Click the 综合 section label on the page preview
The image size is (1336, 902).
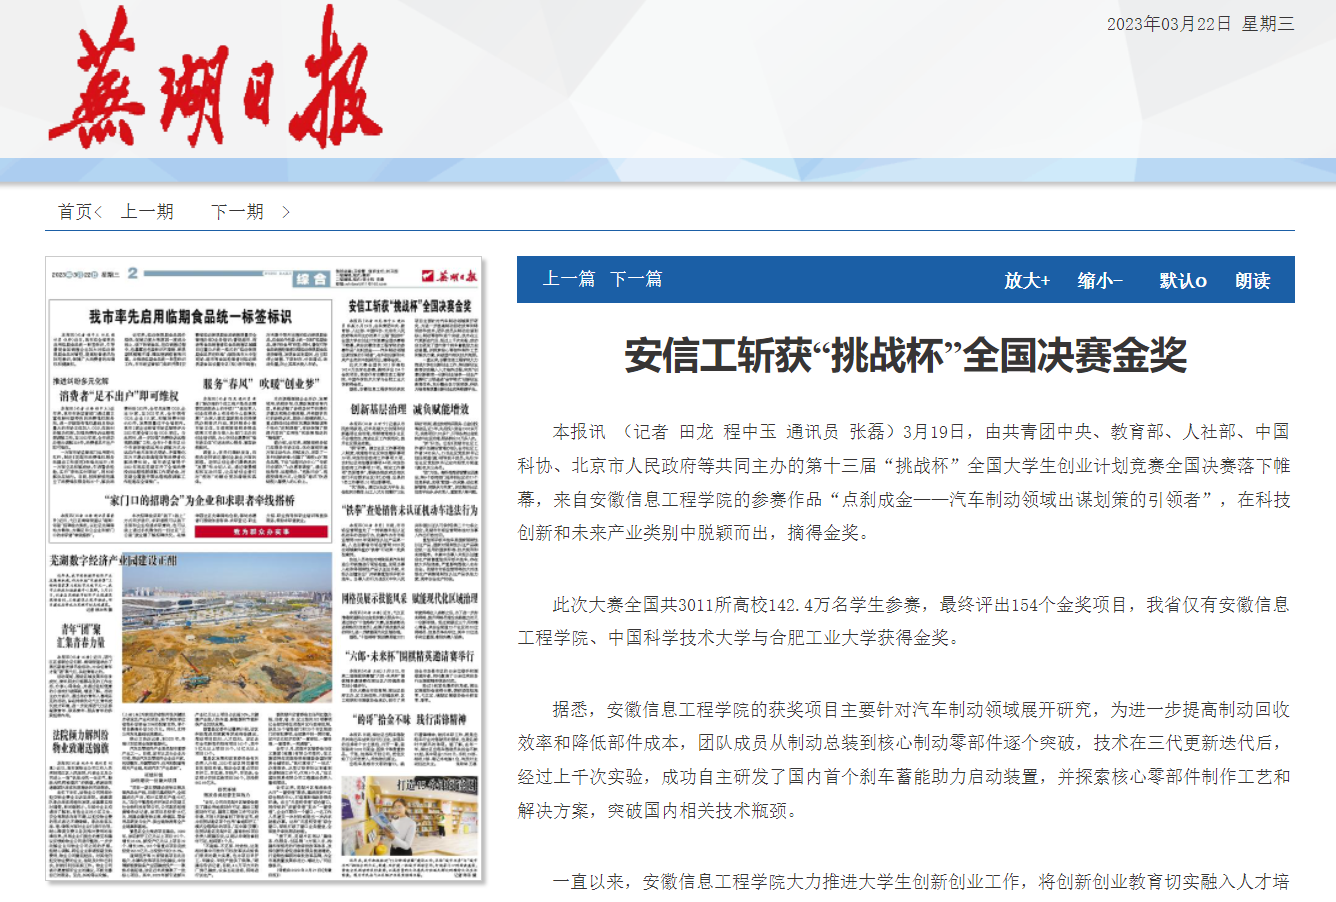click(x=310, y=279)
